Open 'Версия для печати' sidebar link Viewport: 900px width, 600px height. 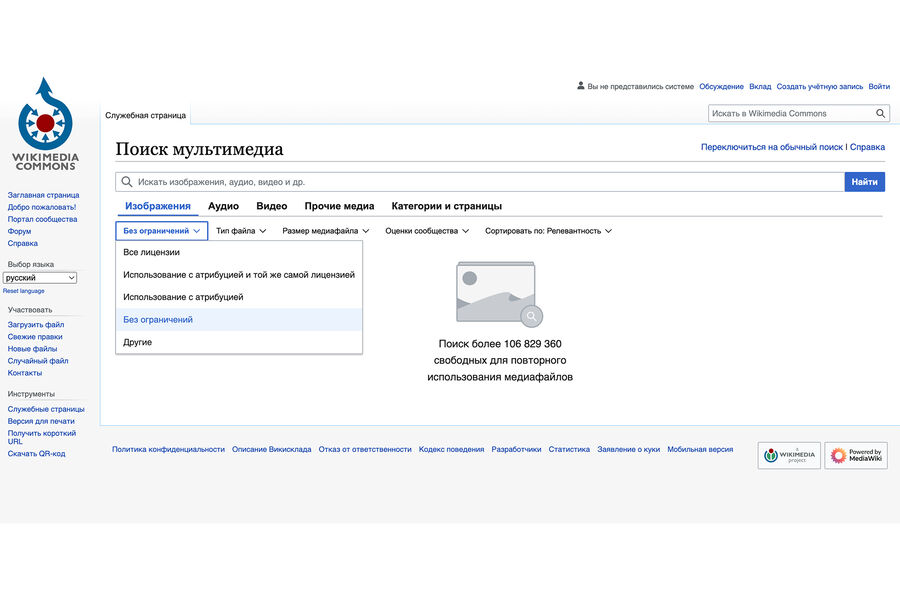41,421
